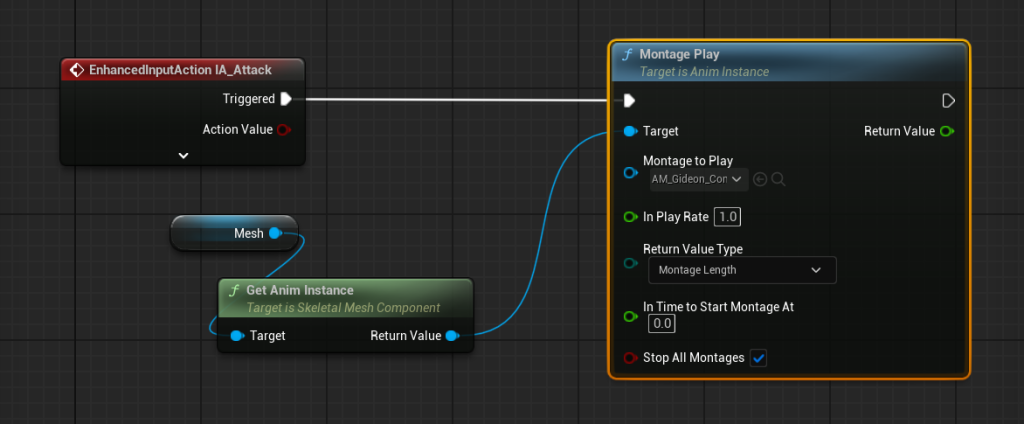Use selected asset arrow for Montage to Play
The height and width of the screenshot is (424, 1024).
pyautogui.click(x=760, y=179)
